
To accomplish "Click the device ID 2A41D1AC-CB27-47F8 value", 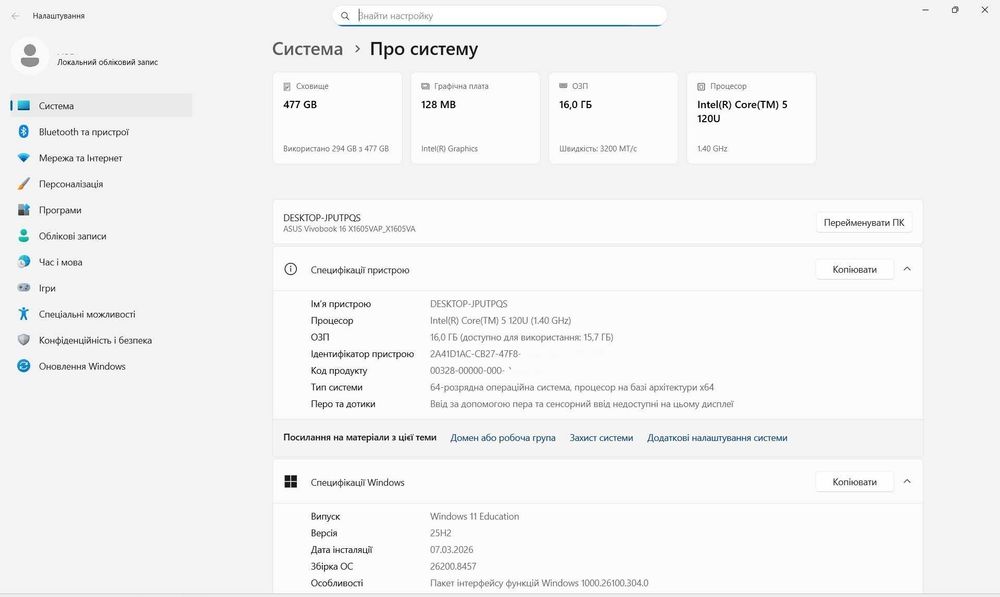I will click(475, 353).
